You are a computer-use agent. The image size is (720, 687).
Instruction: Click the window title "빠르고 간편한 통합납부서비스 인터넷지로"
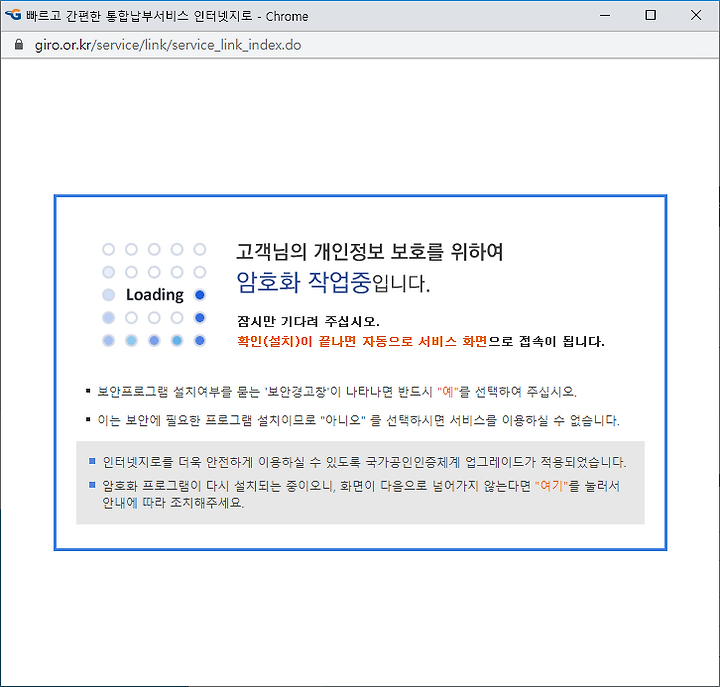139,16
